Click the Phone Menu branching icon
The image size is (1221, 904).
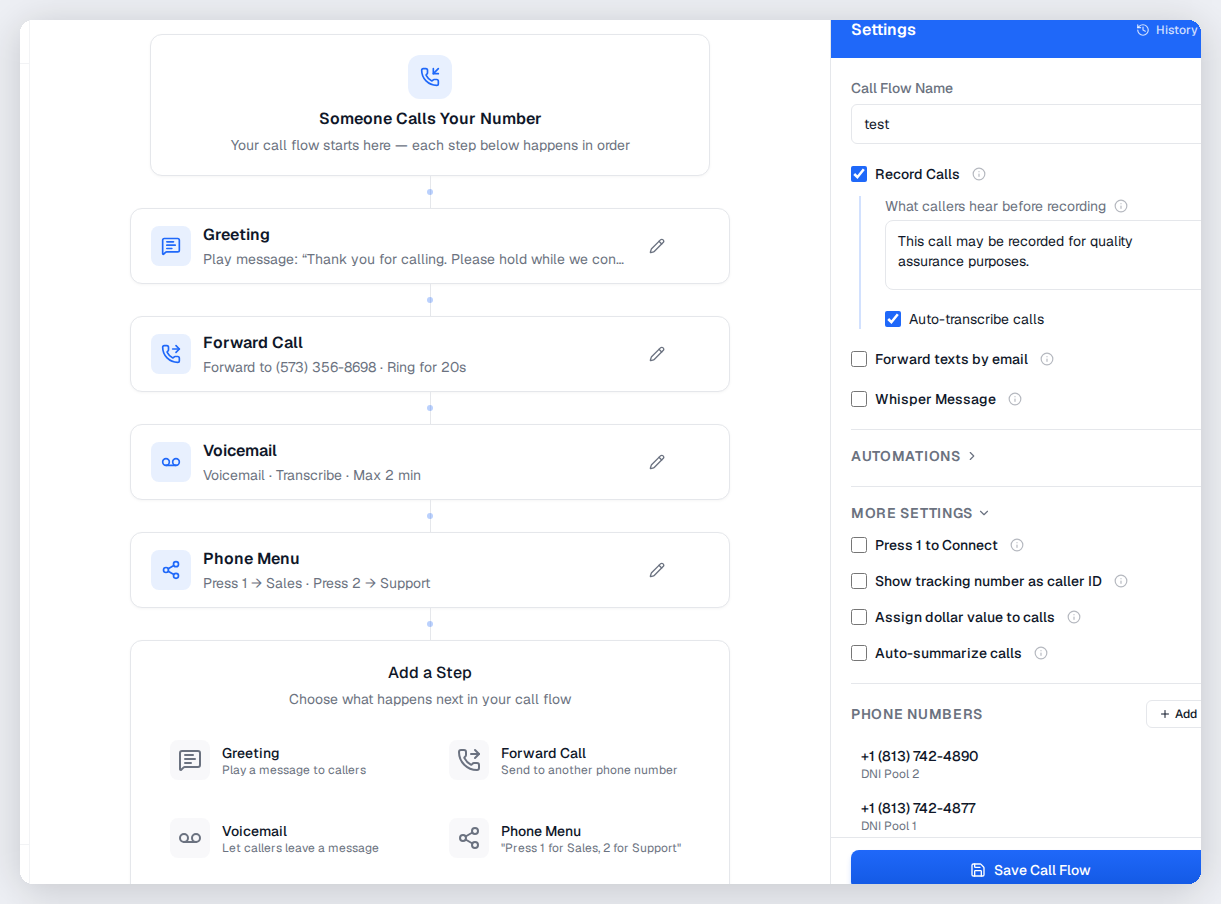(x=170, y=570)
